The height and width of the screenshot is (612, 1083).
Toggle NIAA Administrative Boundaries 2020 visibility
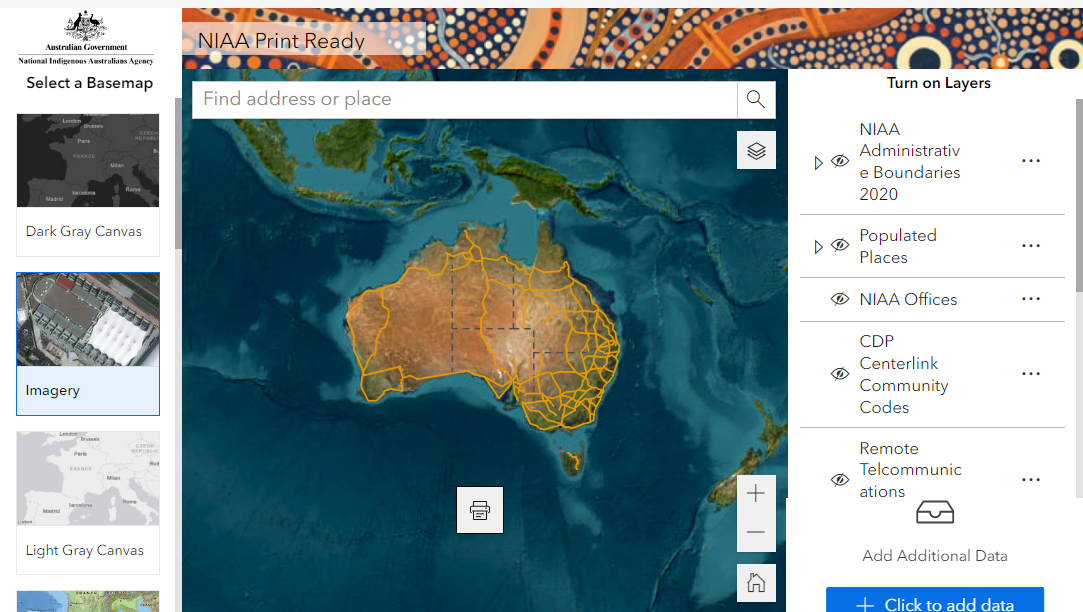(840, 161)
